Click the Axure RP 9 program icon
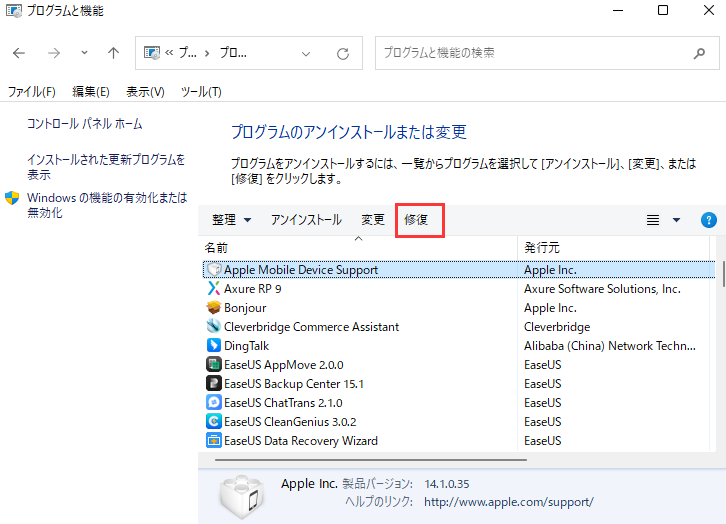 [x=213, y=289]
